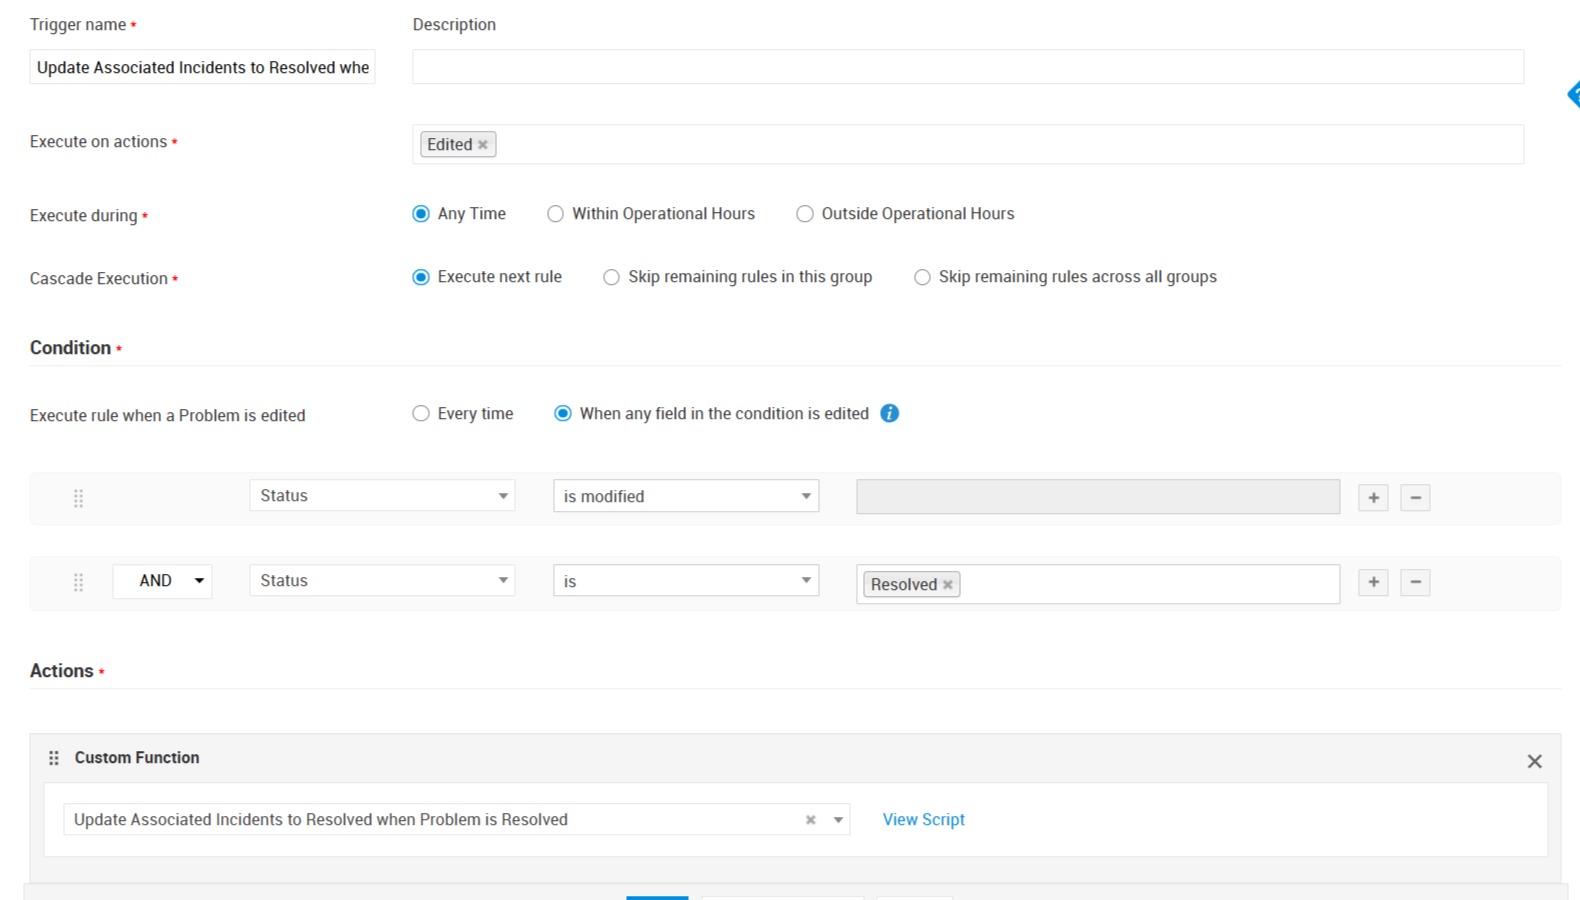Close the Custom Function action panel

click(1534, 762)
